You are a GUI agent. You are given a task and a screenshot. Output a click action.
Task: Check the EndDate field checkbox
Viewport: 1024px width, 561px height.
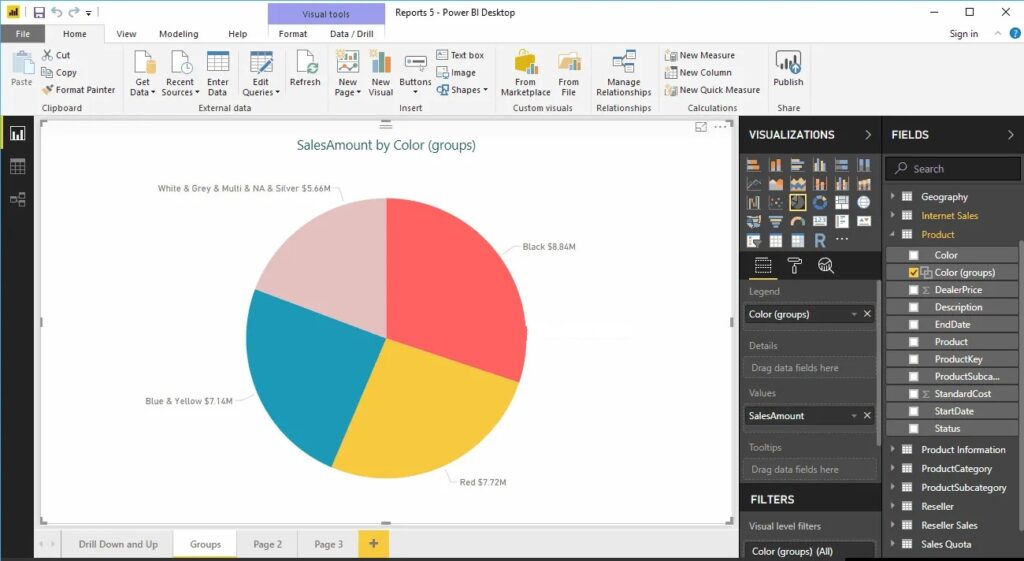(x=914, y=325)
